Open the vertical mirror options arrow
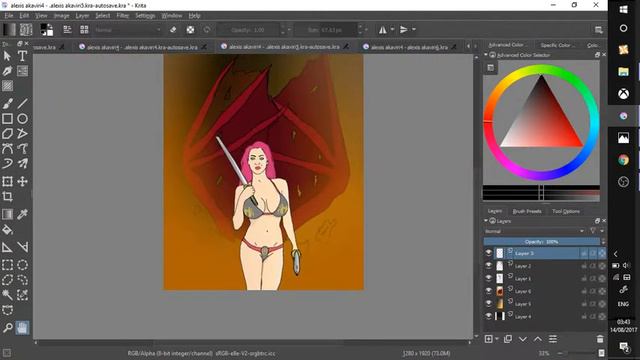640x360 pixels. (414, 29)
